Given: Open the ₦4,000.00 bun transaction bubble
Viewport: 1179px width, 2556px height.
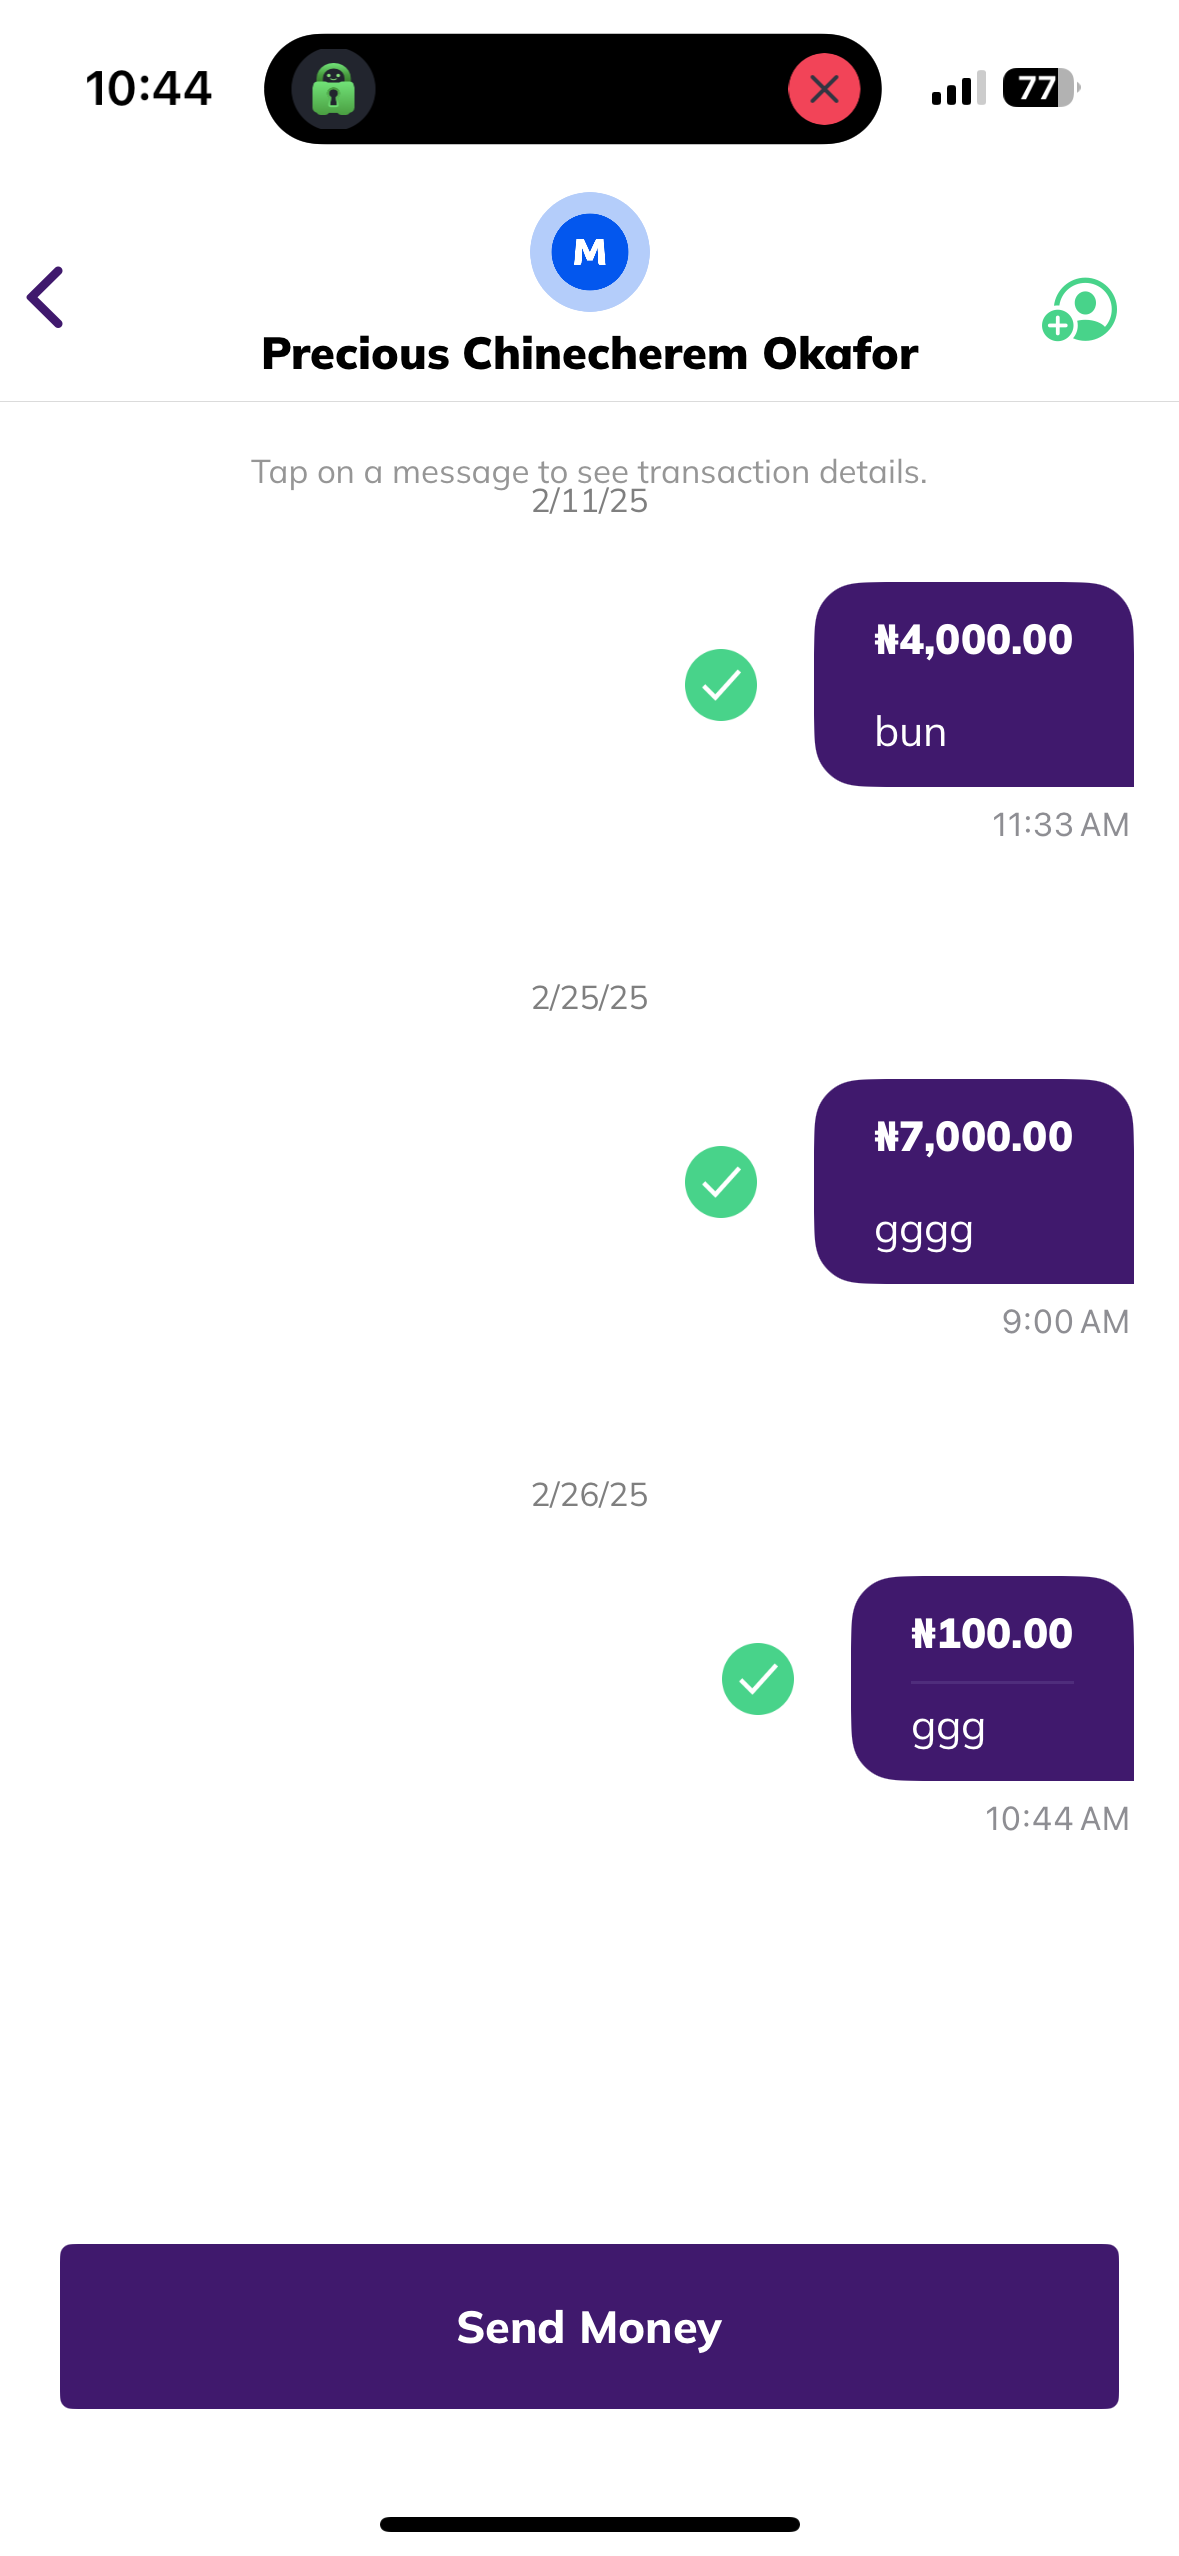Looking at the screenshot, I should pyautogui.click(x=973, y=685).
